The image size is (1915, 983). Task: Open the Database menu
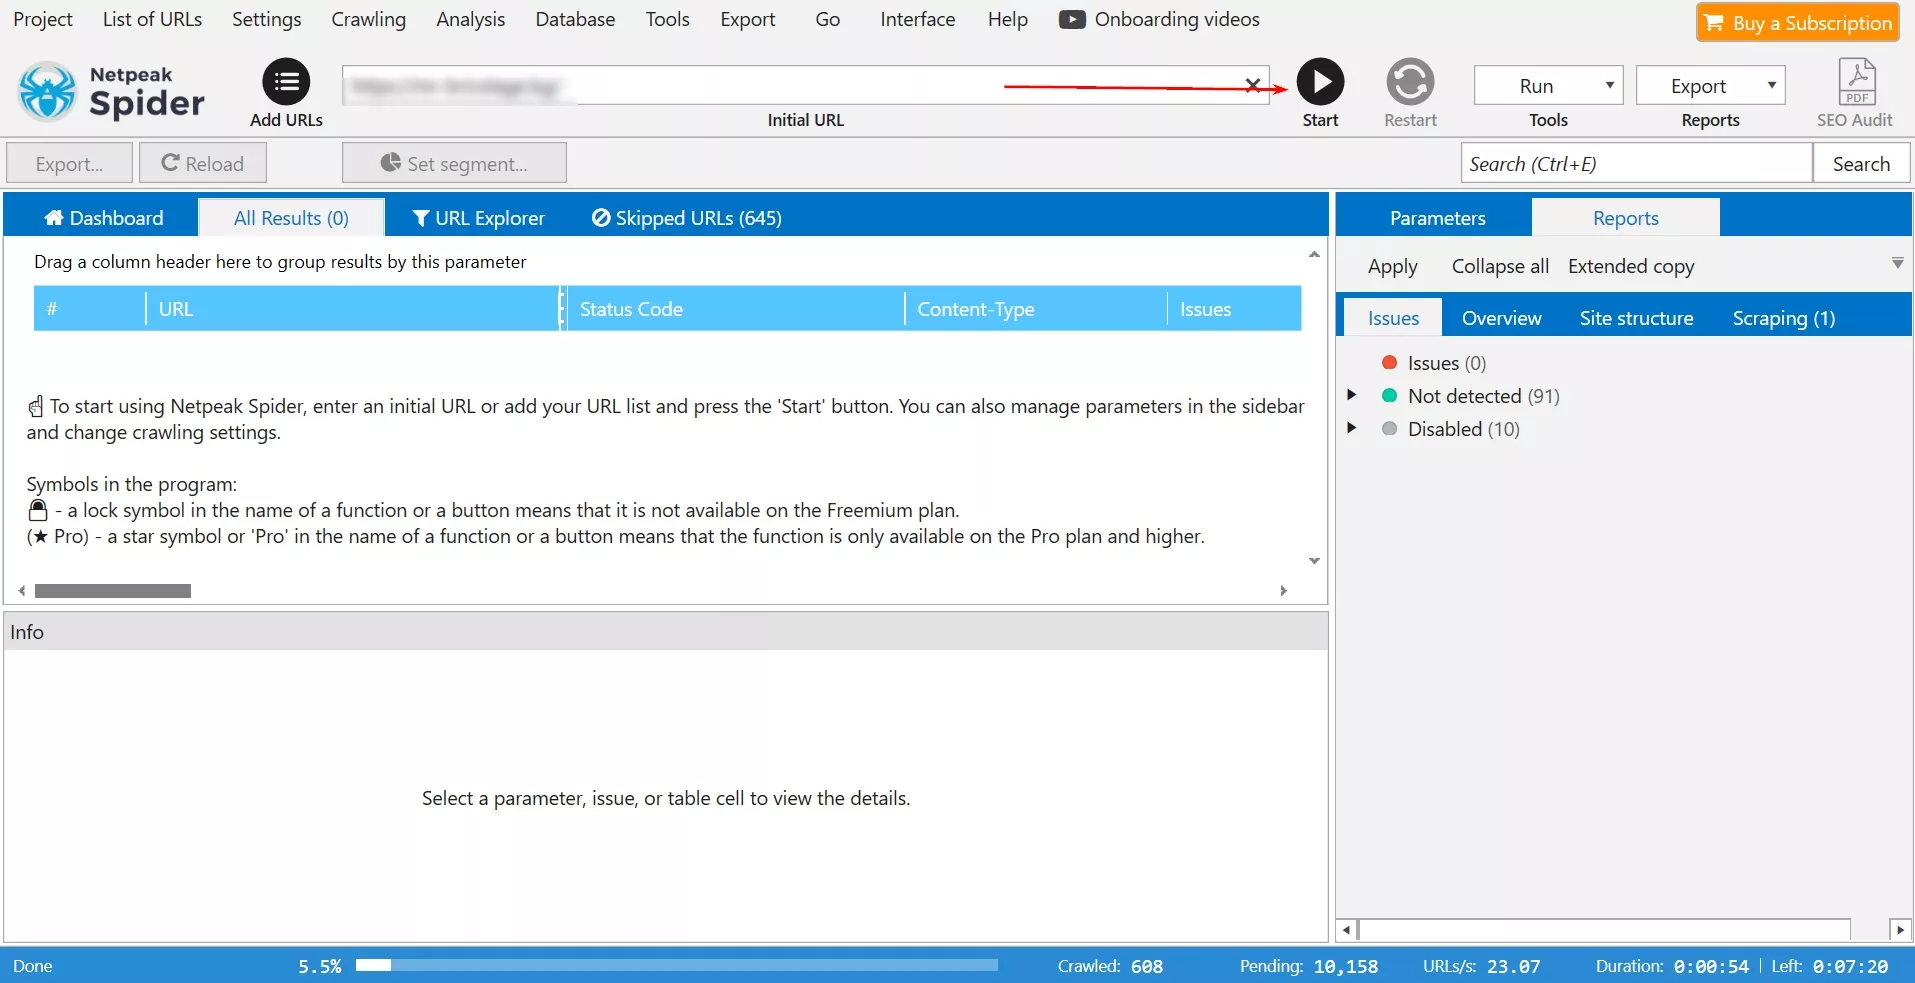pos(575,19)
